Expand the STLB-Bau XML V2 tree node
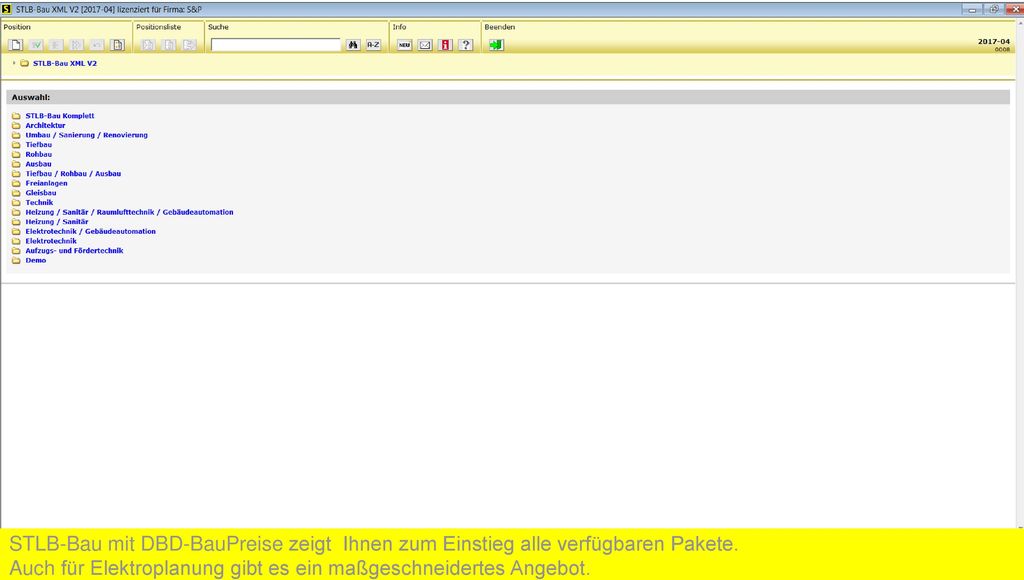 [x=14, y=63]
